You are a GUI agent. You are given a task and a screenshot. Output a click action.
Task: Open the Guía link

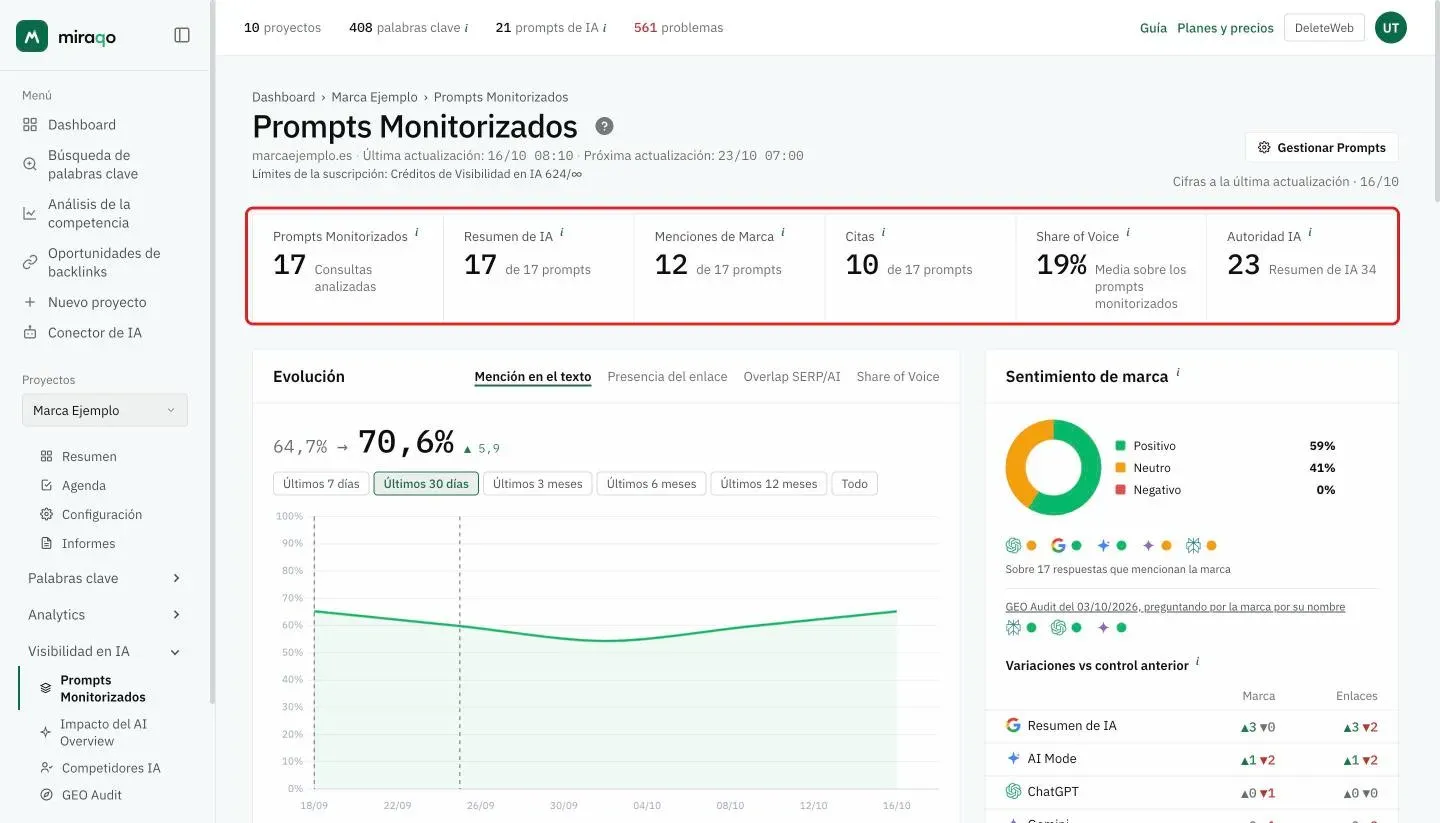click(x=1153, y=28)
